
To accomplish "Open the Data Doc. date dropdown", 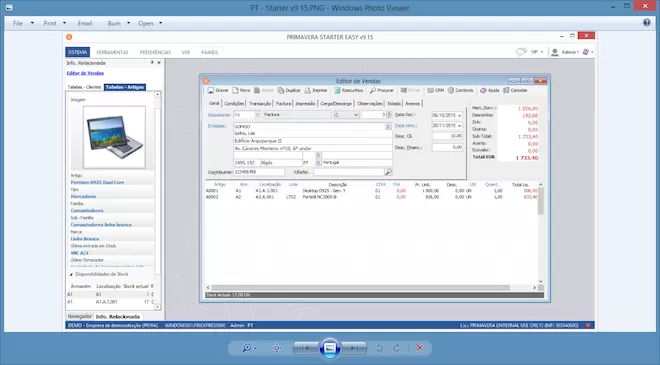I will tap(459, 115).
